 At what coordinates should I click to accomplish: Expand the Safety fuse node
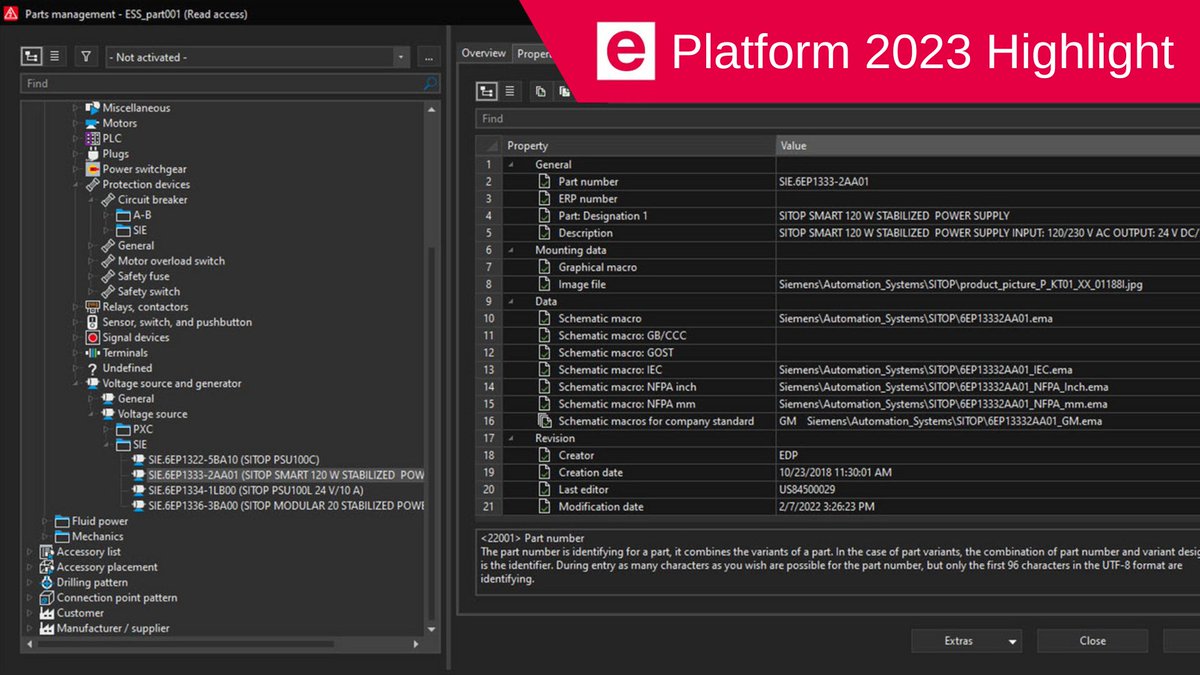(91, 276)
